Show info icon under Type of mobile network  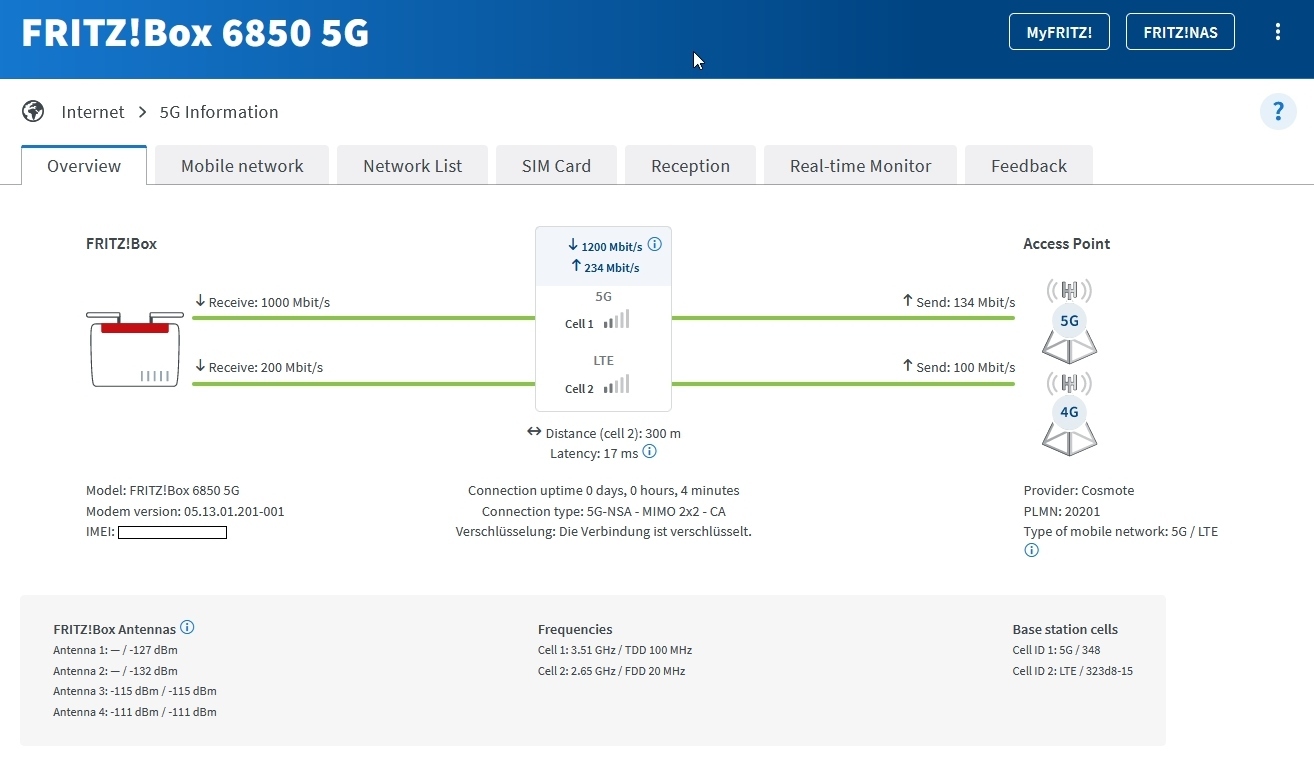(x=1031, y=550)
